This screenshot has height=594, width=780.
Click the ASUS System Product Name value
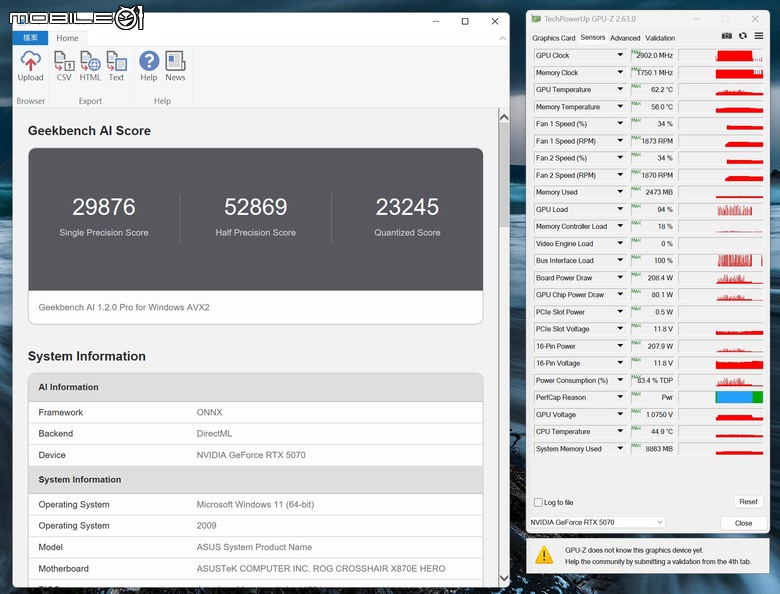(x=254, y=547)
